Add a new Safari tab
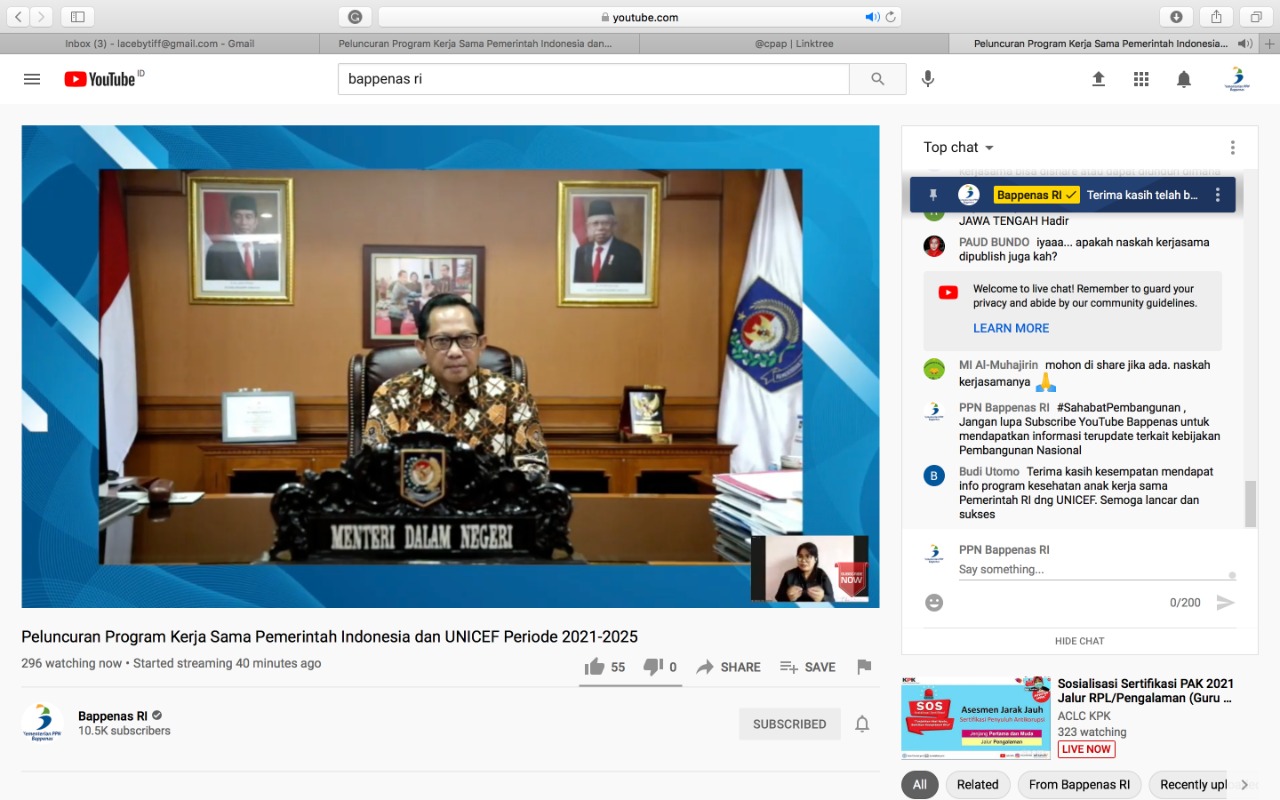This screenshot has height=800, width=1280. [x=1270, y=44]
